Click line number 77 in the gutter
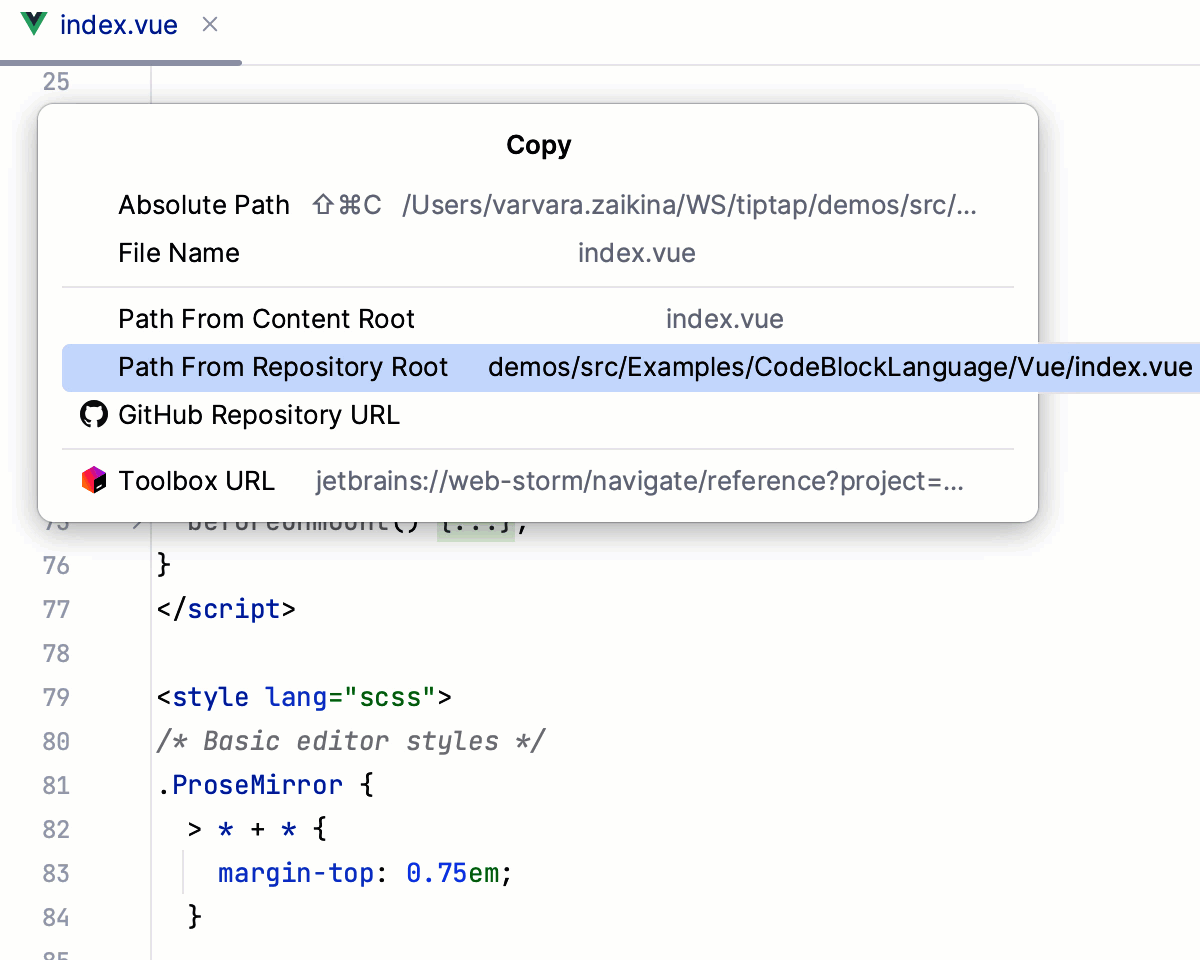1200x960 pixels. click(56, 609)
